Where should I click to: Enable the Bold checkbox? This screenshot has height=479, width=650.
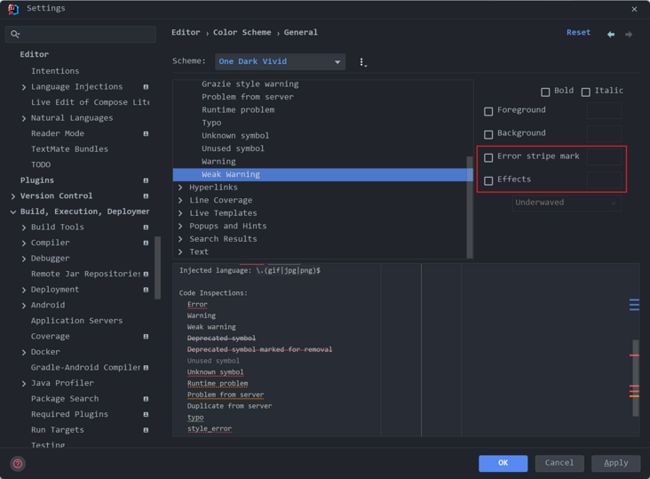(x=546, y=92)
